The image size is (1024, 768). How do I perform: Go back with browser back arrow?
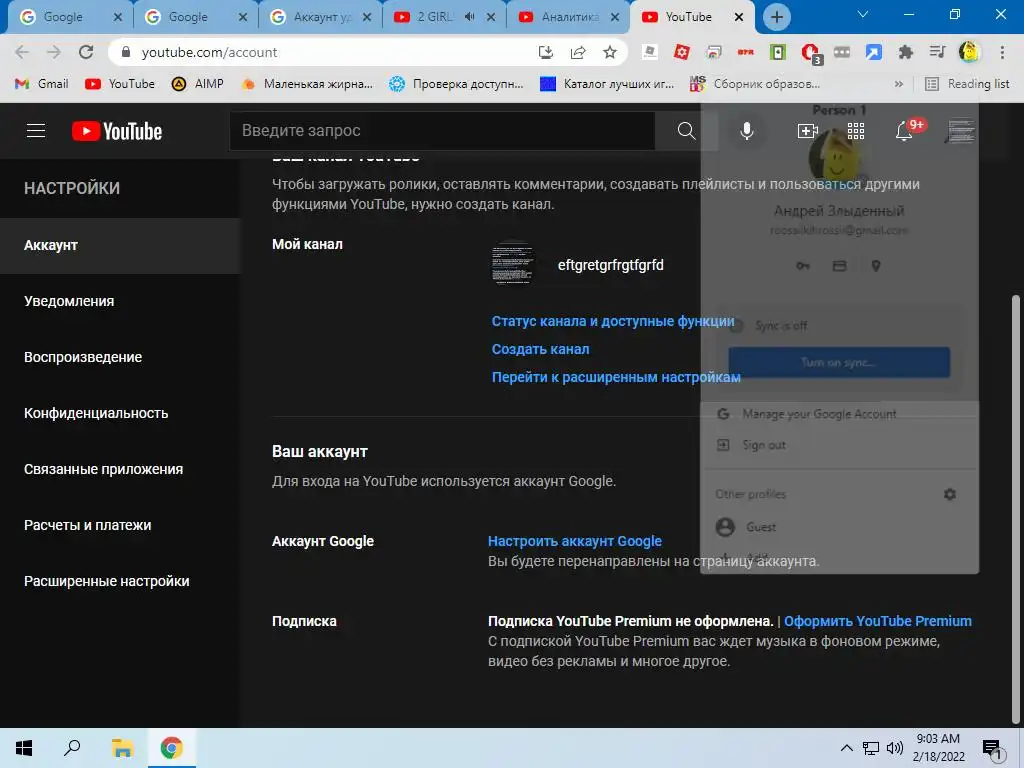click(x=22, y=52)
